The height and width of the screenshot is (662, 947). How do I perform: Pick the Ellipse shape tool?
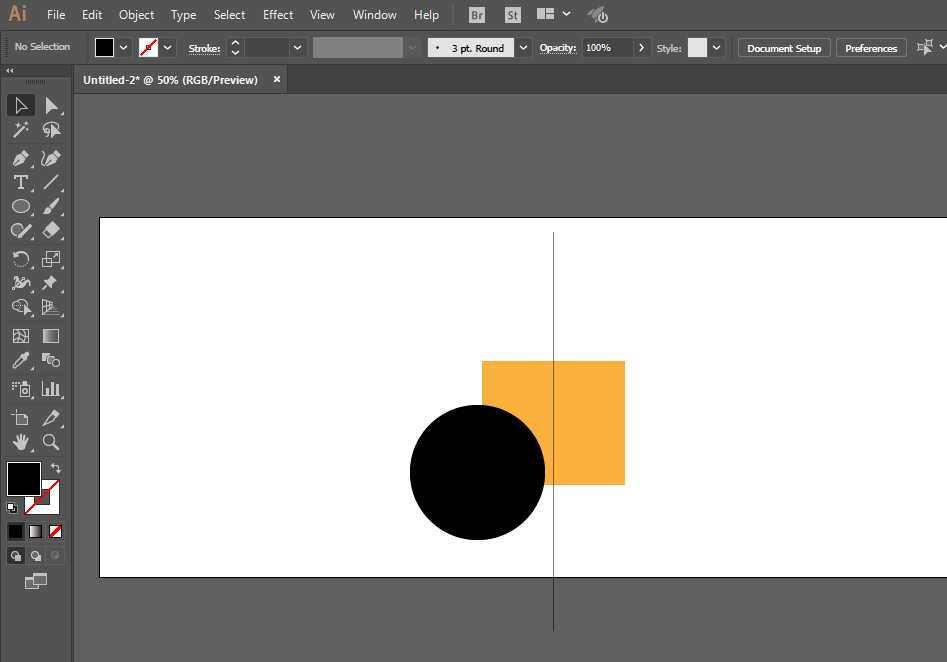point(20,206)
